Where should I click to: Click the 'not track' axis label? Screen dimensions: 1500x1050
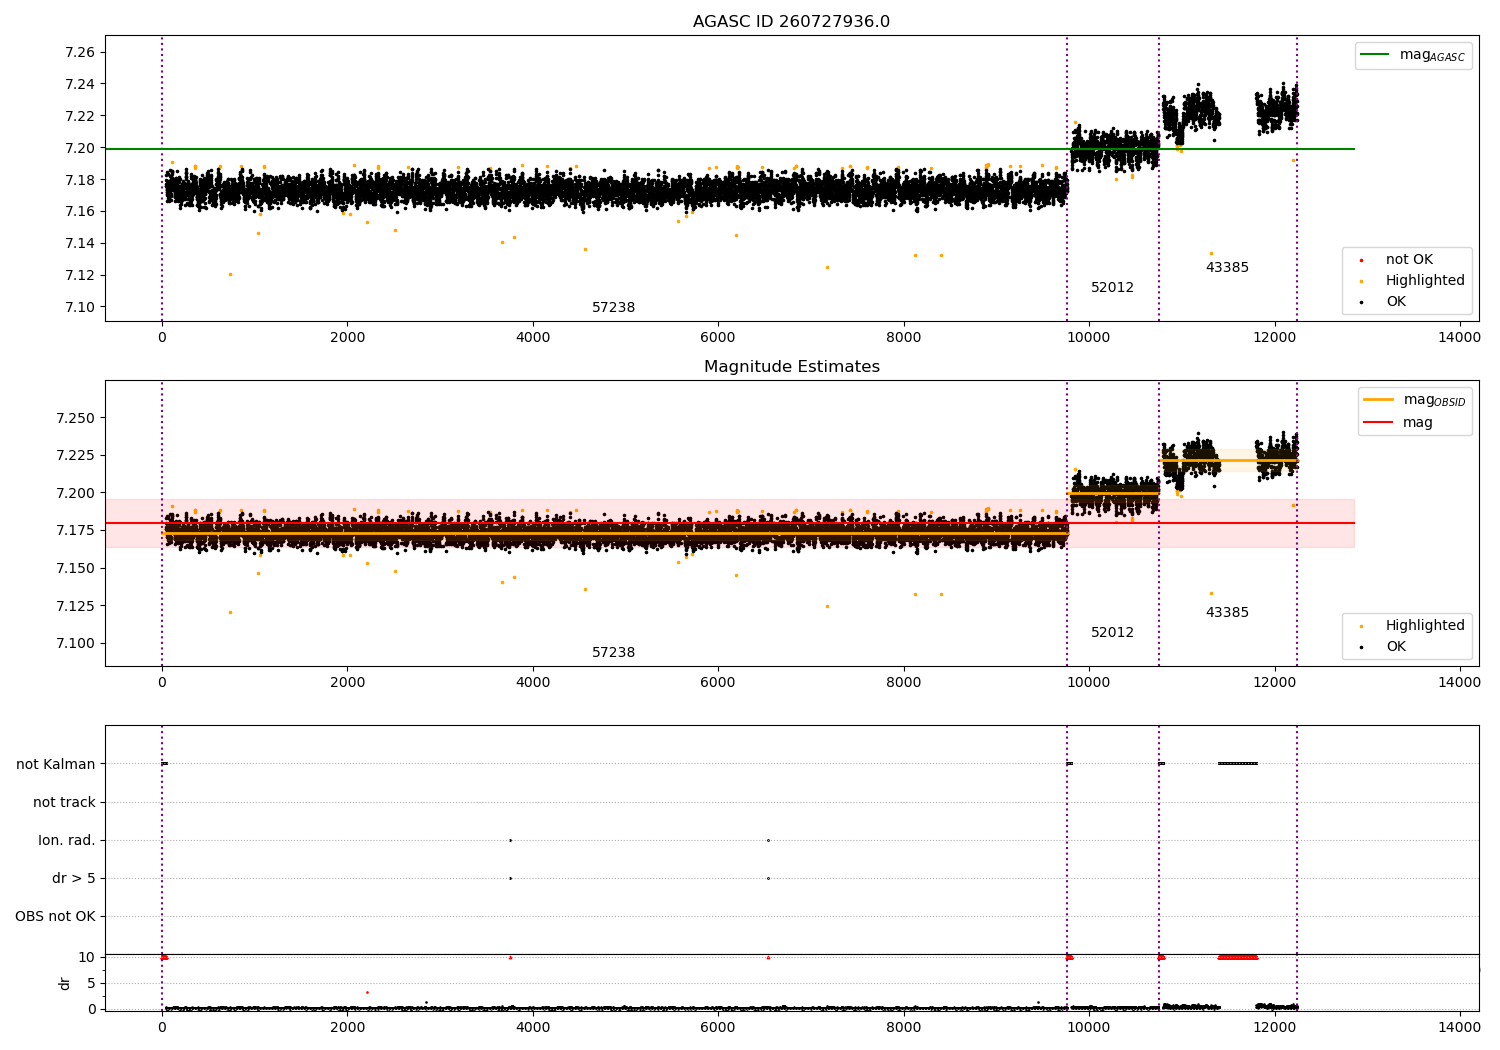64,802
